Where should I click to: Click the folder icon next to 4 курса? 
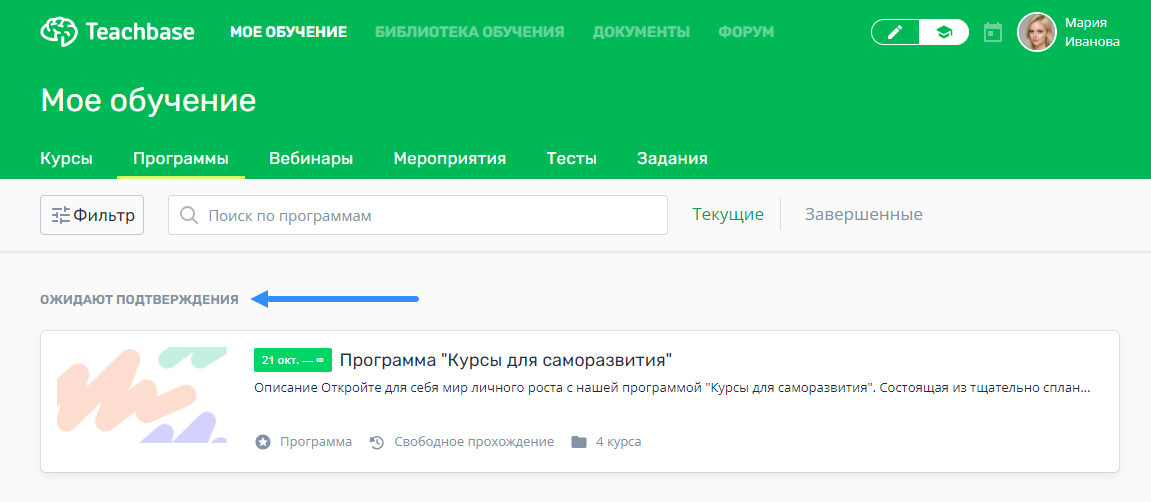point(579,442)
